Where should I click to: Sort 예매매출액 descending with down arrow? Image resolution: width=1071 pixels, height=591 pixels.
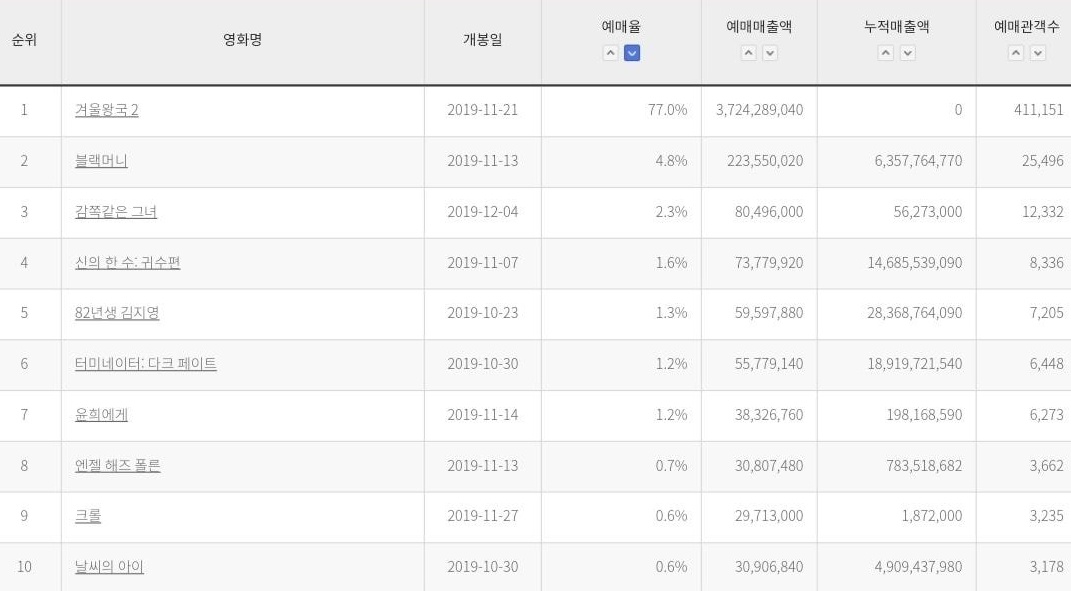pyautogui.click(x=770, y=53)
